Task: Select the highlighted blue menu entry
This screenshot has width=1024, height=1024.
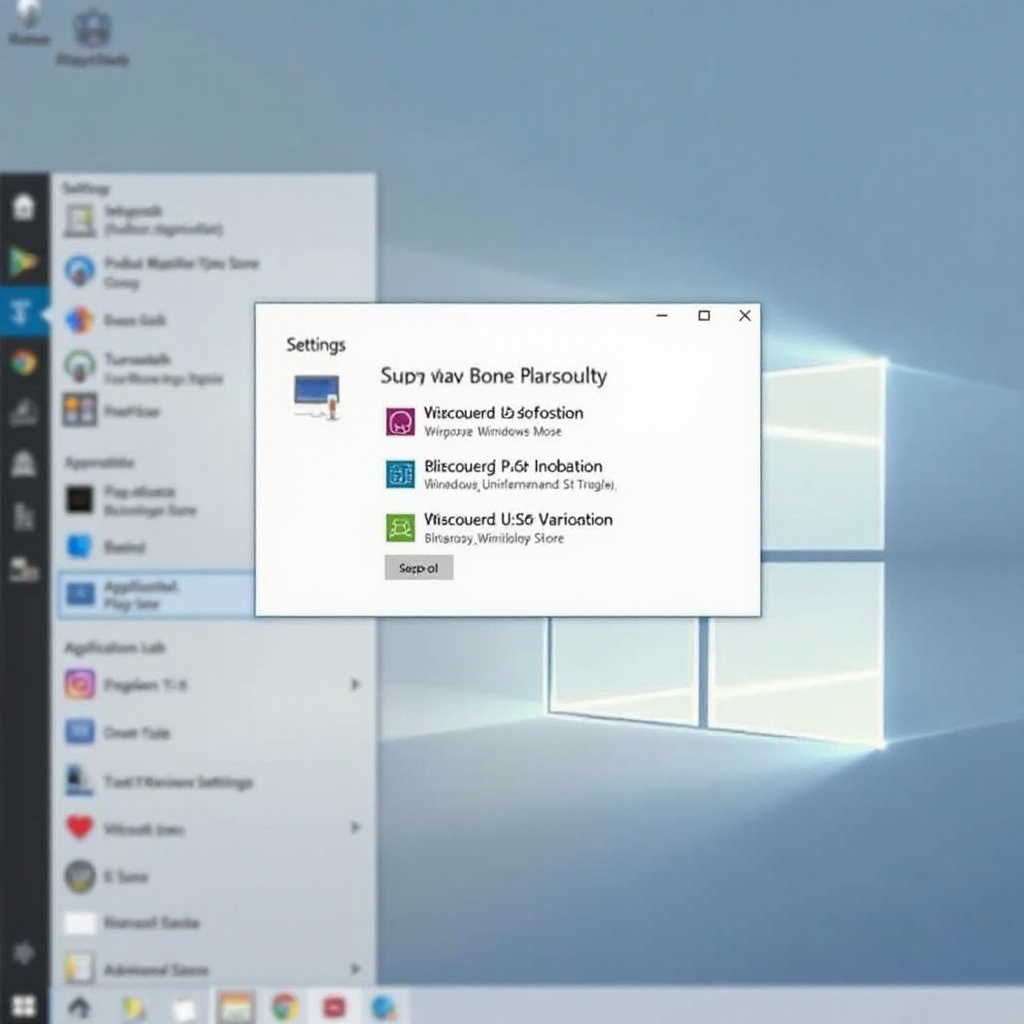Action: pos(155,595)
